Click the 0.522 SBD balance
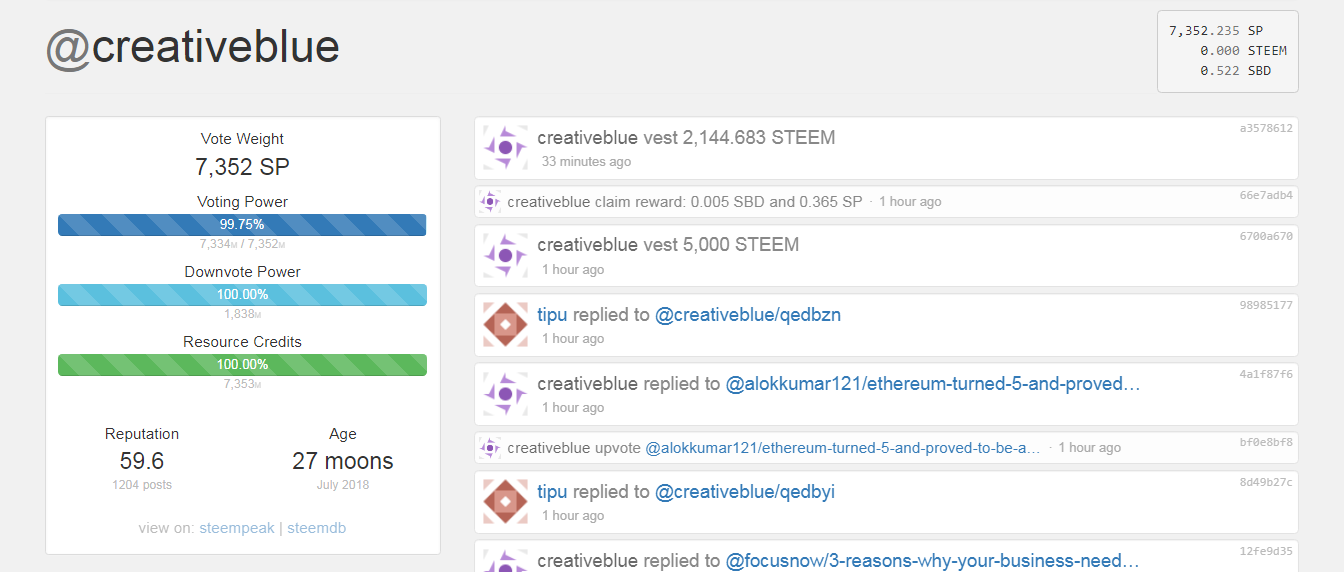 pos(1236,71)
